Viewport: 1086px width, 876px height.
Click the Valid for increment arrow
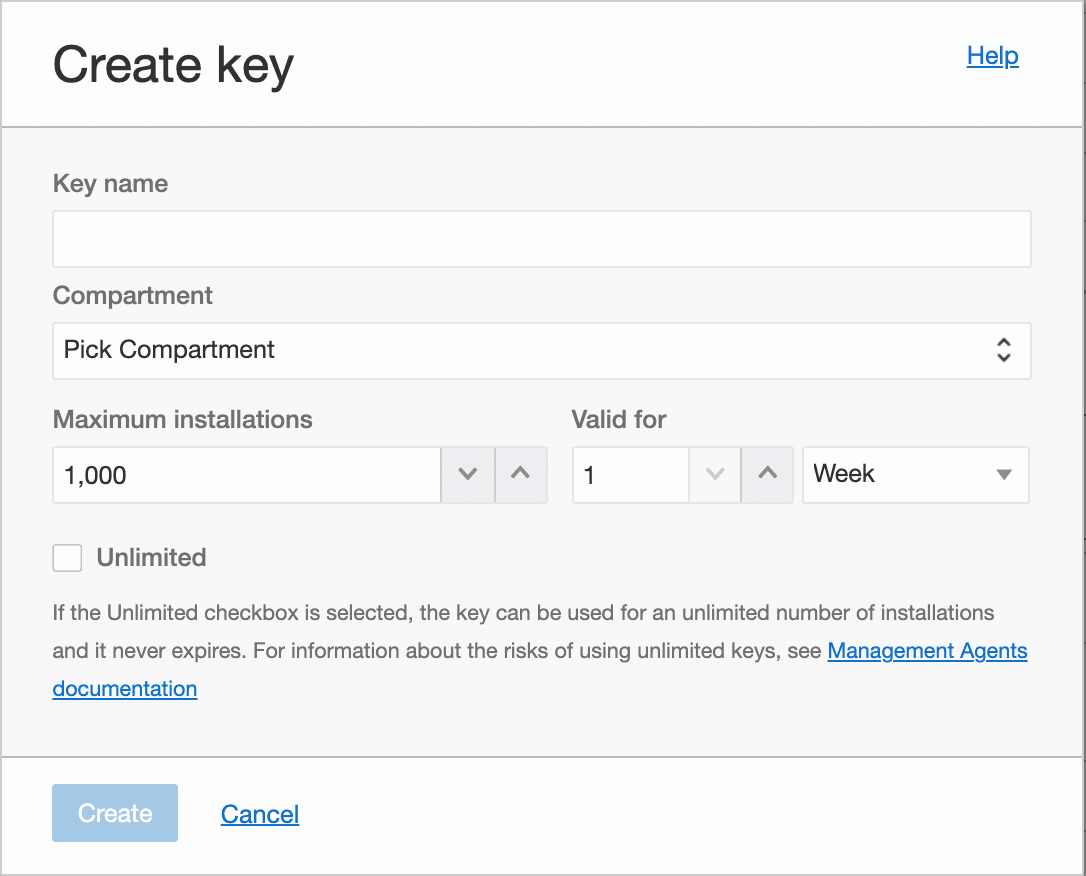767,475
